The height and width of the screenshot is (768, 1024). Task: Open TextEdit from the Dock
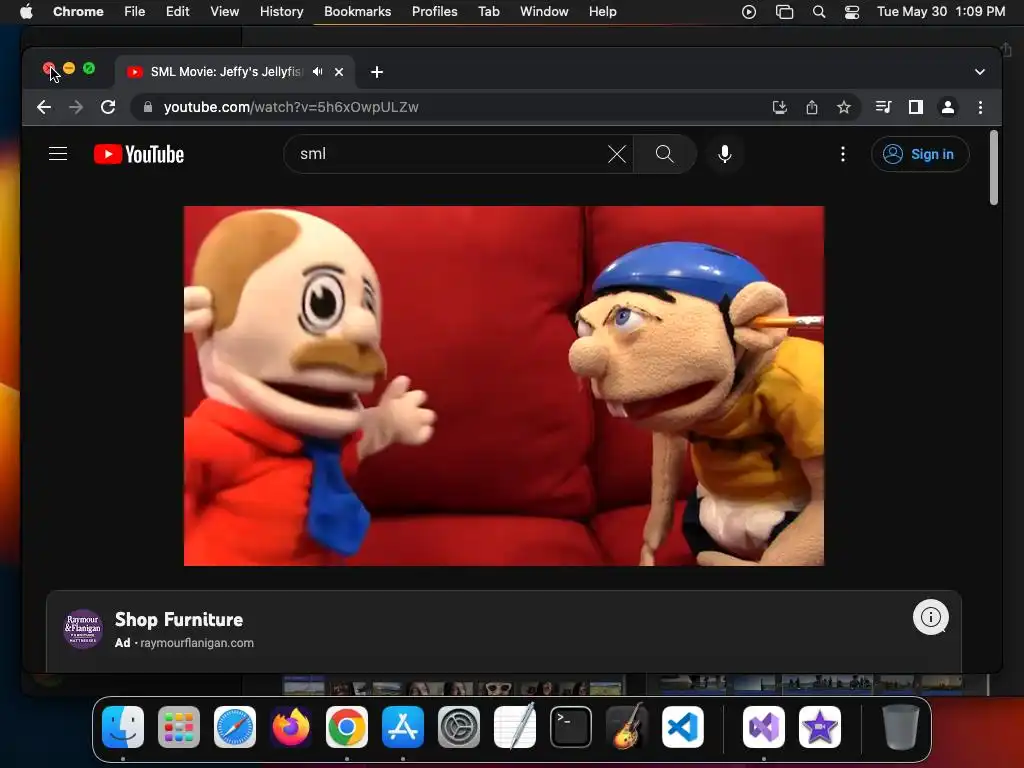pyautogui.click(x=515, y=727)
